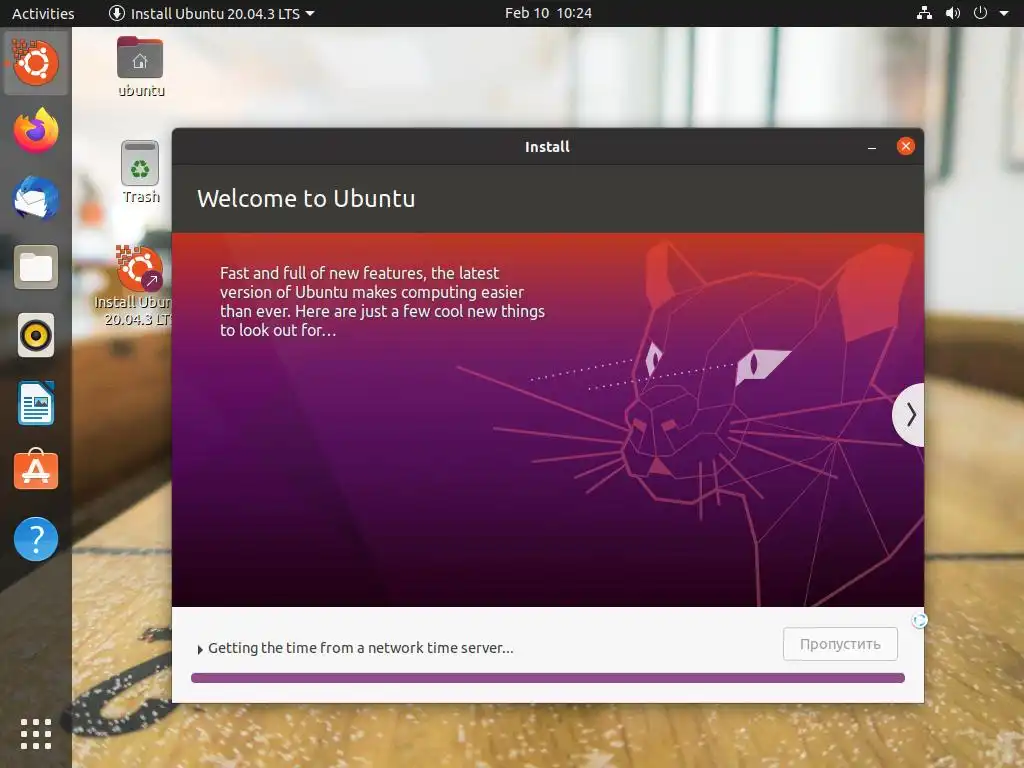Open the Ubuntu installer icon in the dock
The height and width of the screenshot is (768, 1024).
coord(36,63)
